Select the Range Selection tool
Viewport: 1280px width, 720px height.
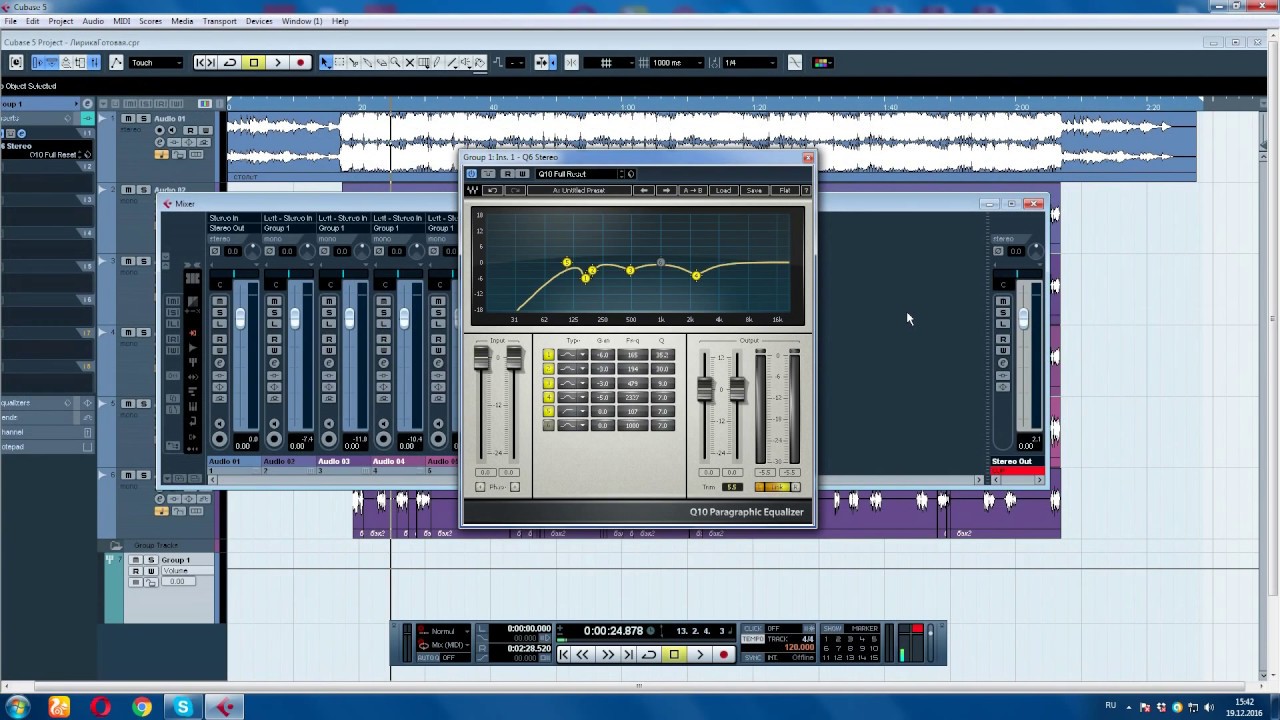tap(340, 62)
